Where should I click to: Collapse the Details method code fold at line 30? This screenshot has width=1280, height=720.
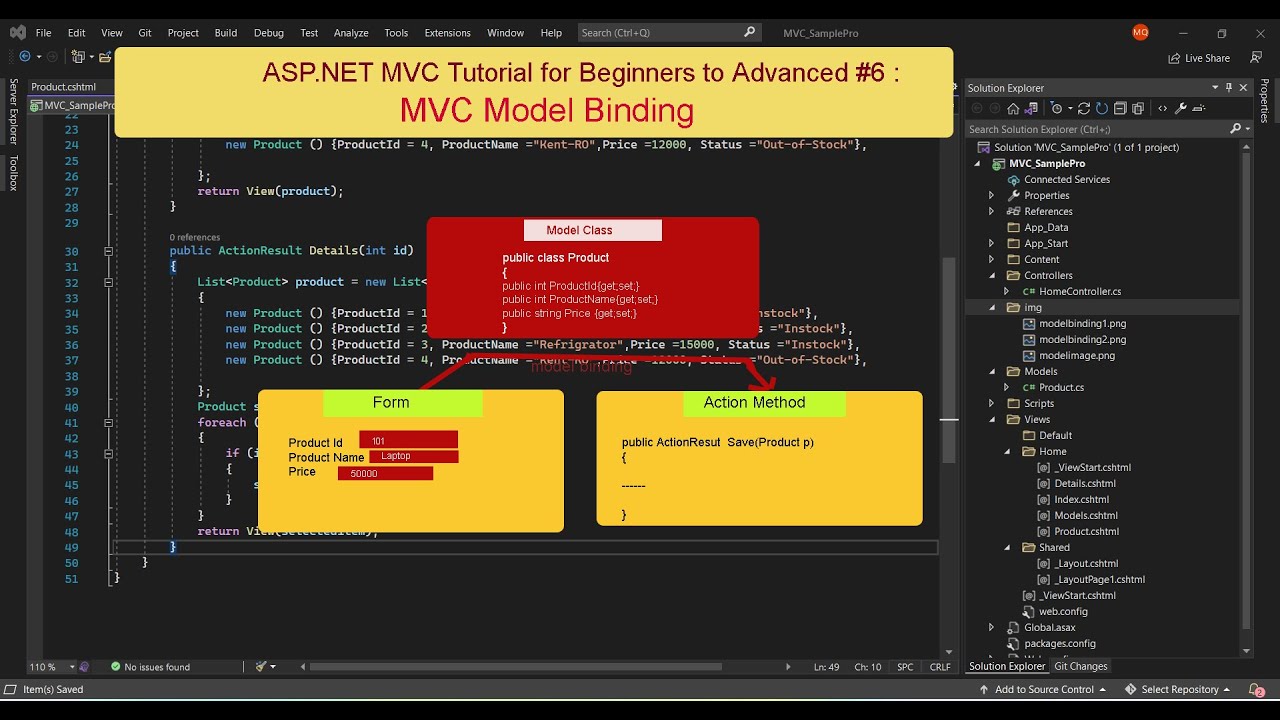108,252
